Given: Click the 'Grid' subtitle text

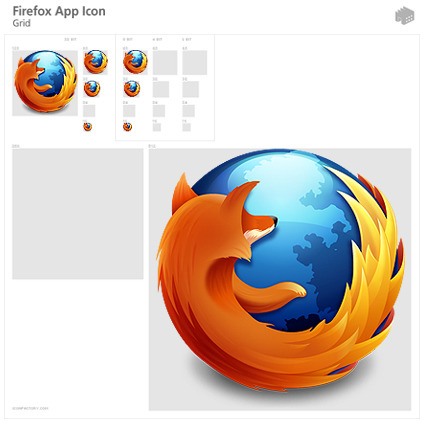Looking at the screenshot, I should 22,23.
